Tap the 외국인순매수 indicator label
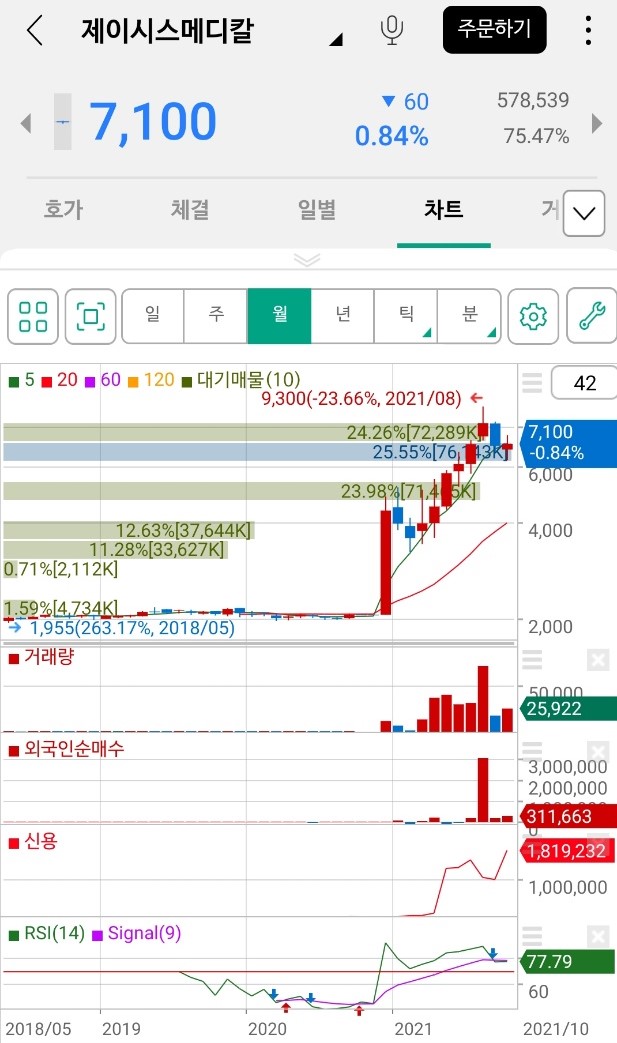 coord(66,749)
